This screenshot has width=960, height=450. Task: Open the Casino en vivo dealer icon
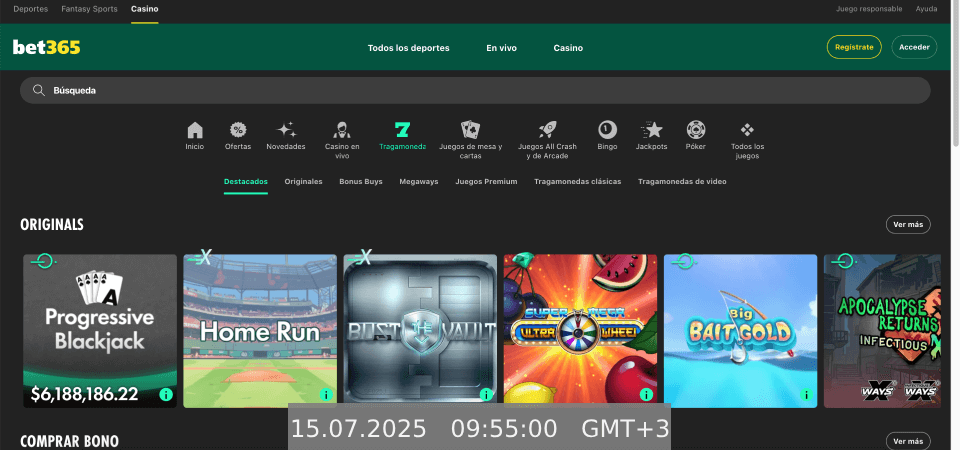(x=342, y=130)
